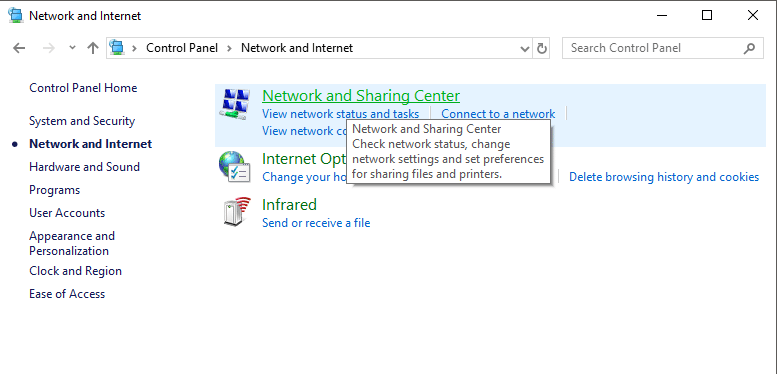
Task: Click the Internet Options globe icon
Action: click(235, 167)
